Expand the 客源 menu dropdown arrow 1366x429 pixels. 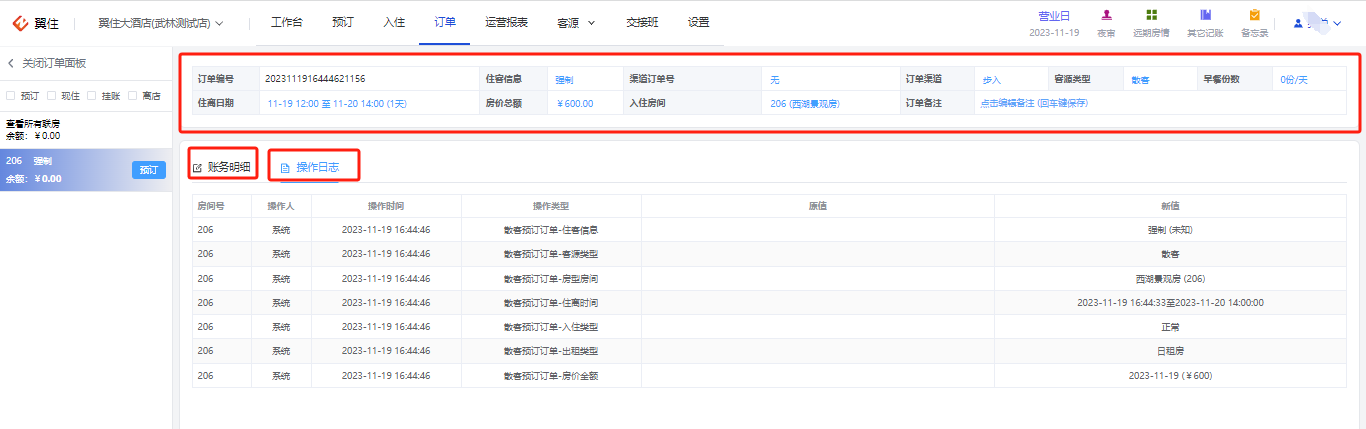(591, 22)
